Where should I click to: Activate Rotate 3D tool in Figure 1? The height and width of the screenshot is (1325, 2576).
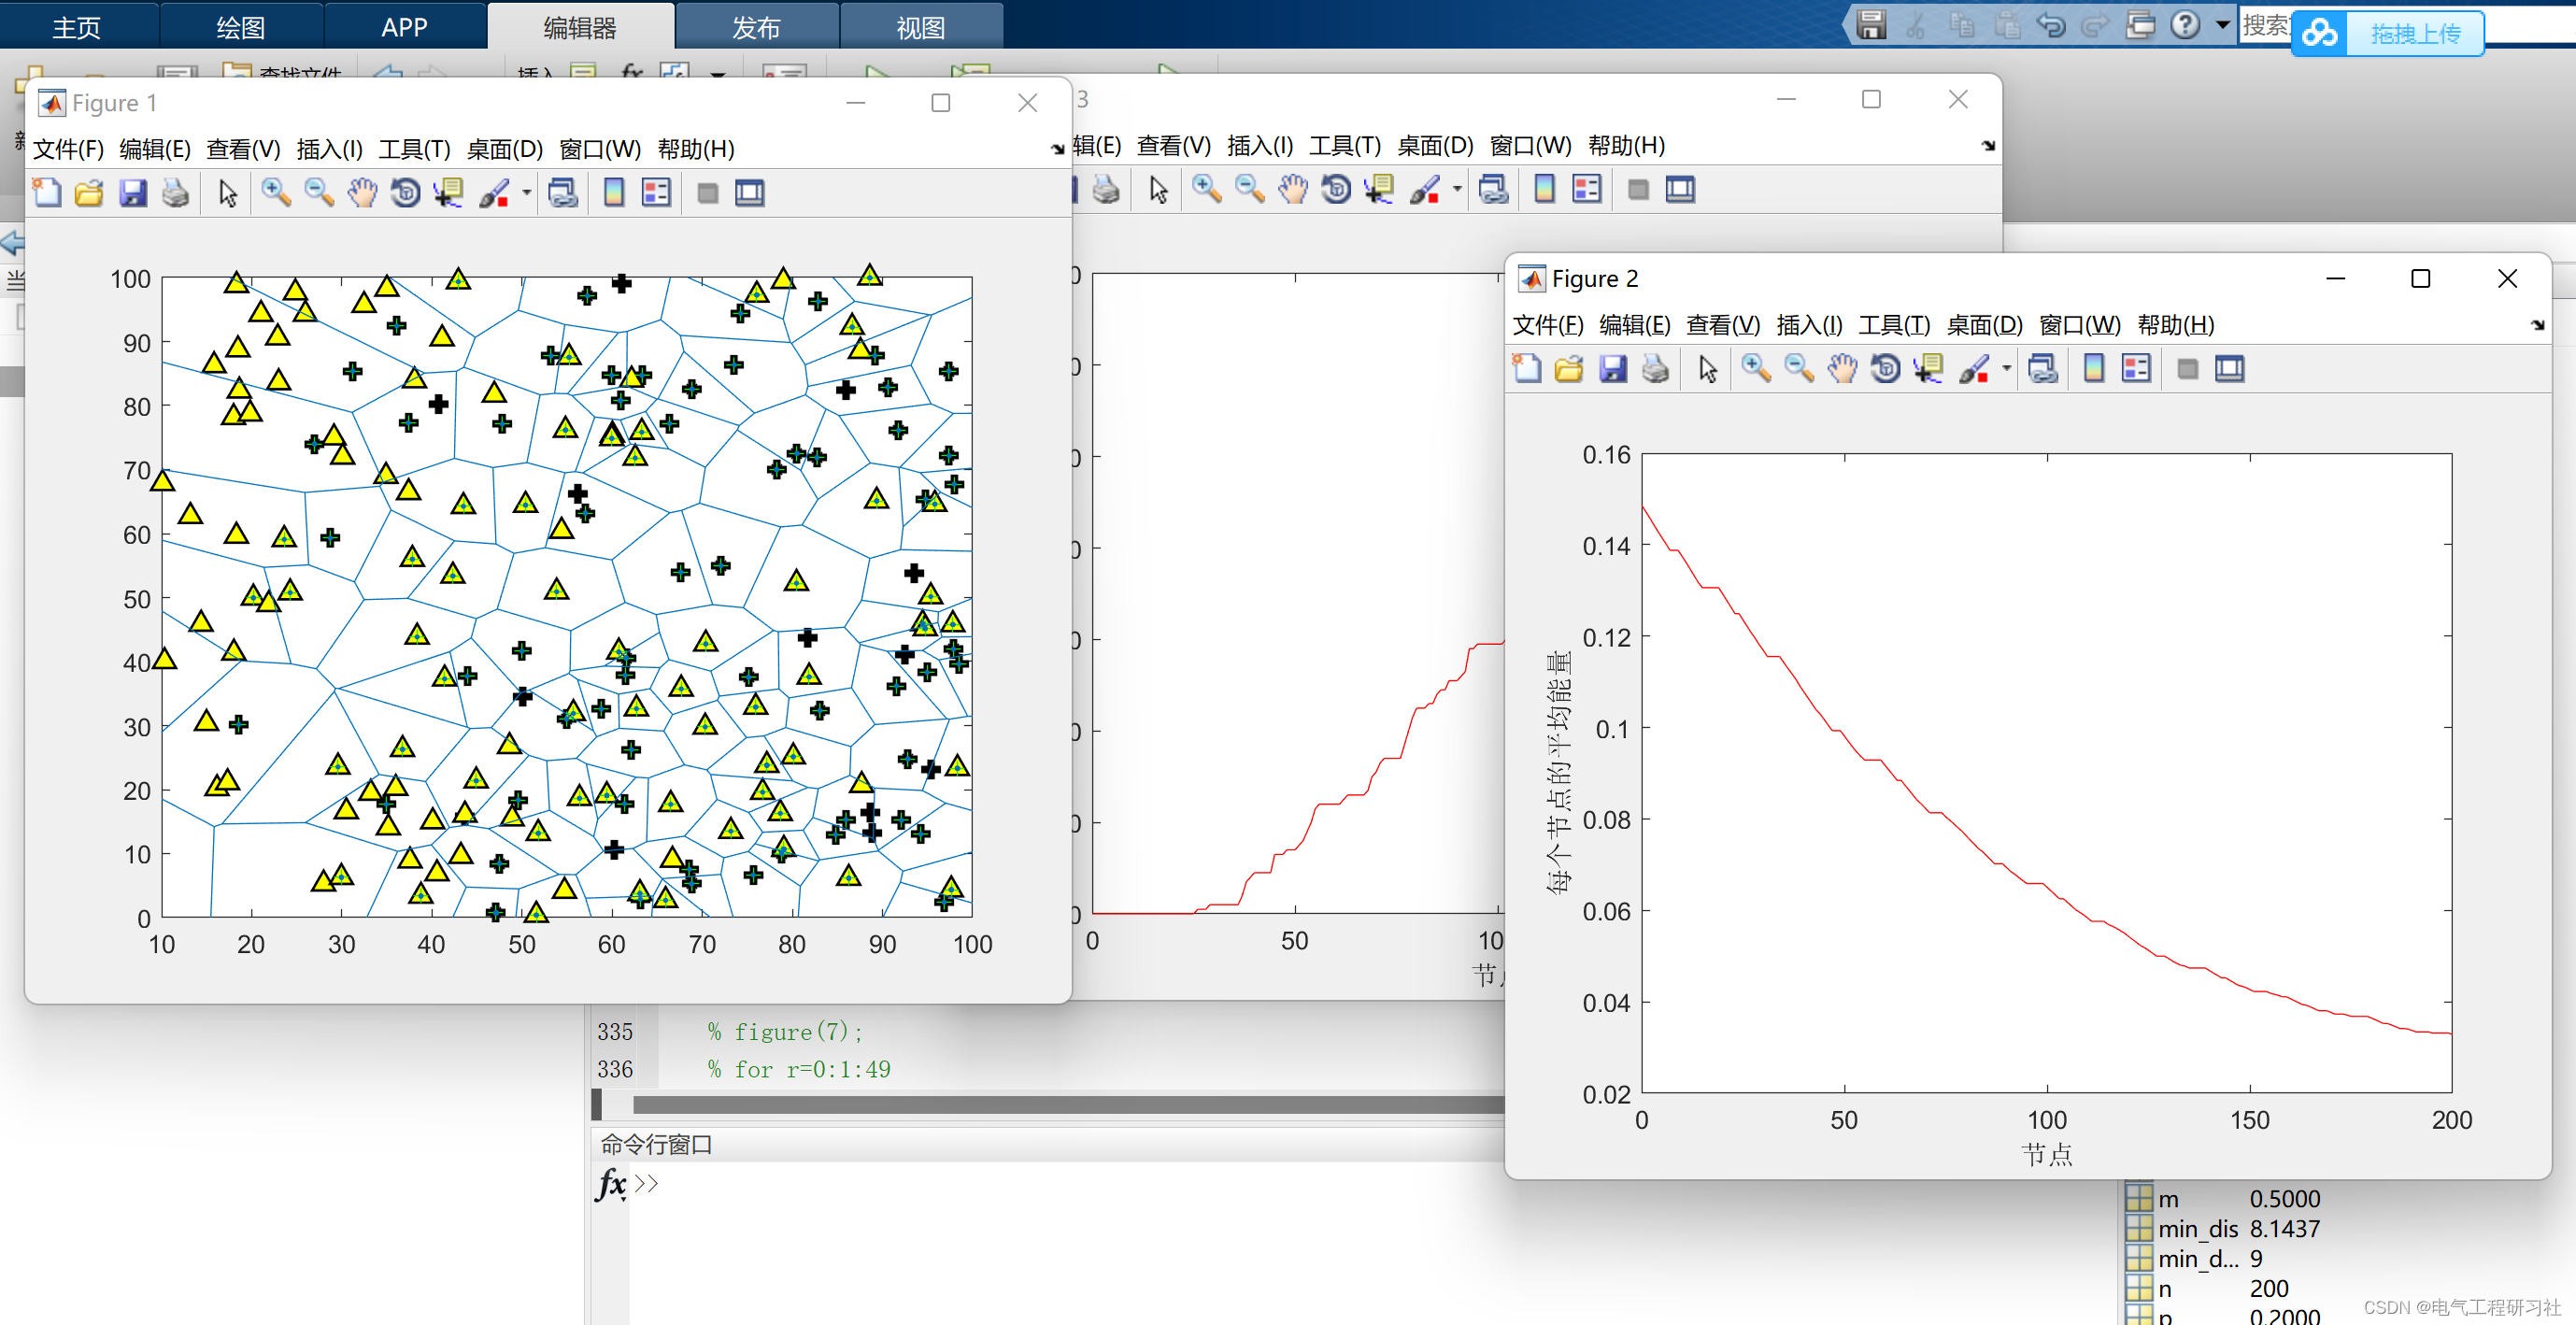tap(405, 192)
